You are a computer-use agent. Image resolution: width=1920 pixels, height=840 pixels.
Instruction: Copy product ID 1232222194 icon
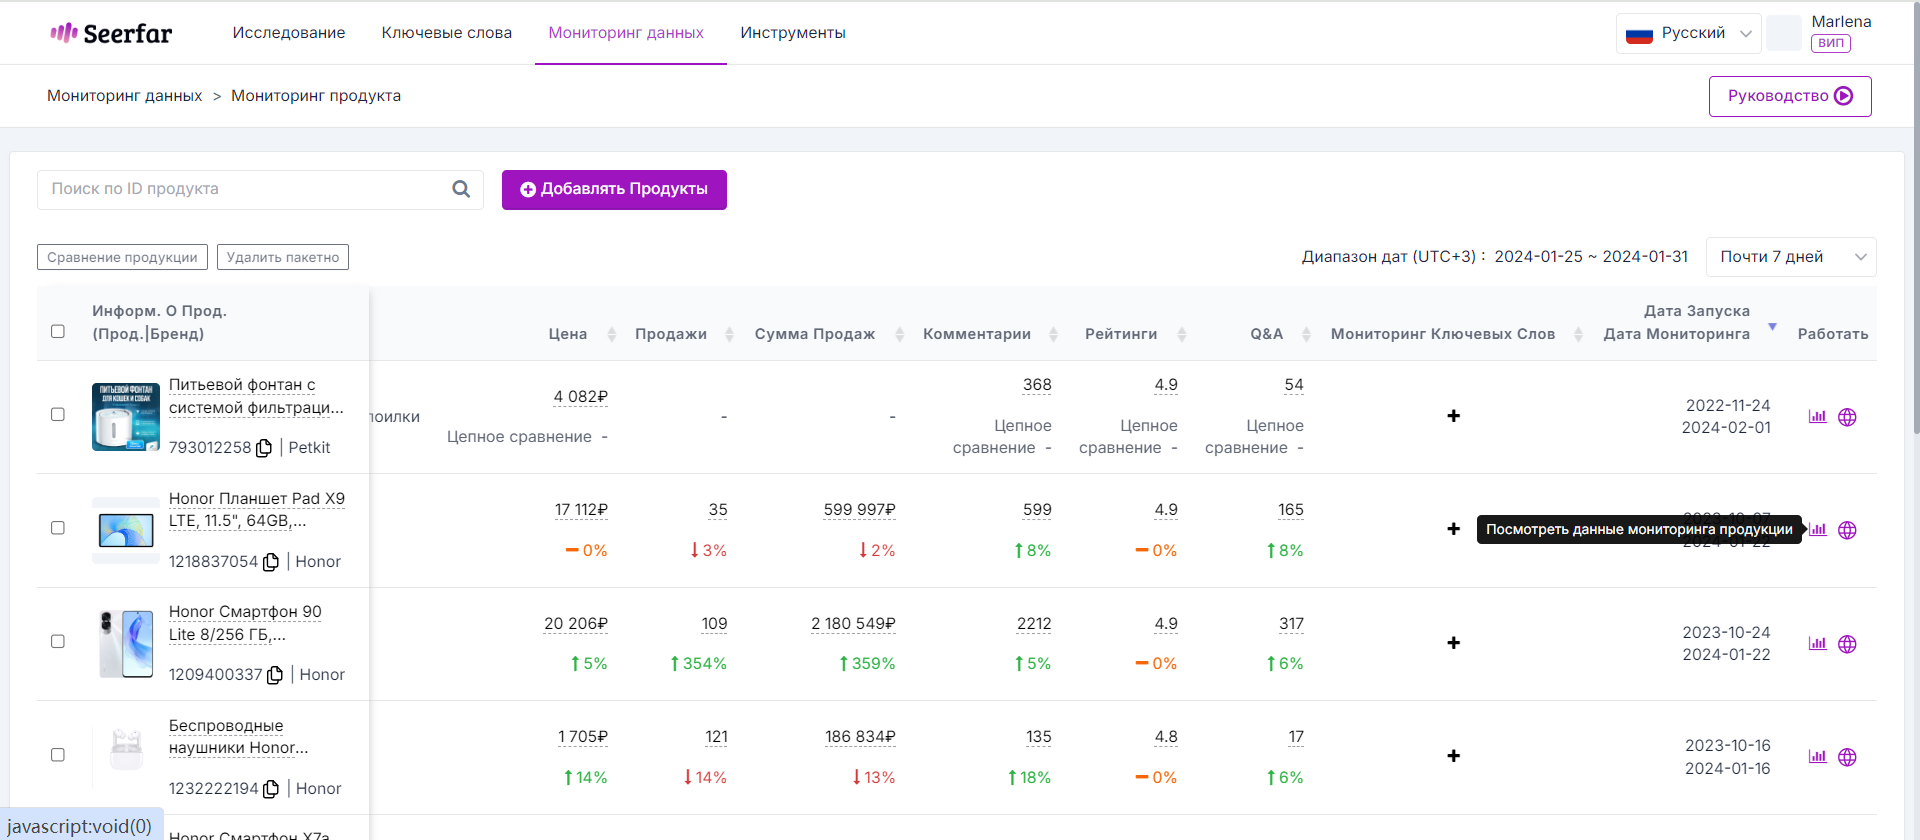click(x=271, y=789)
